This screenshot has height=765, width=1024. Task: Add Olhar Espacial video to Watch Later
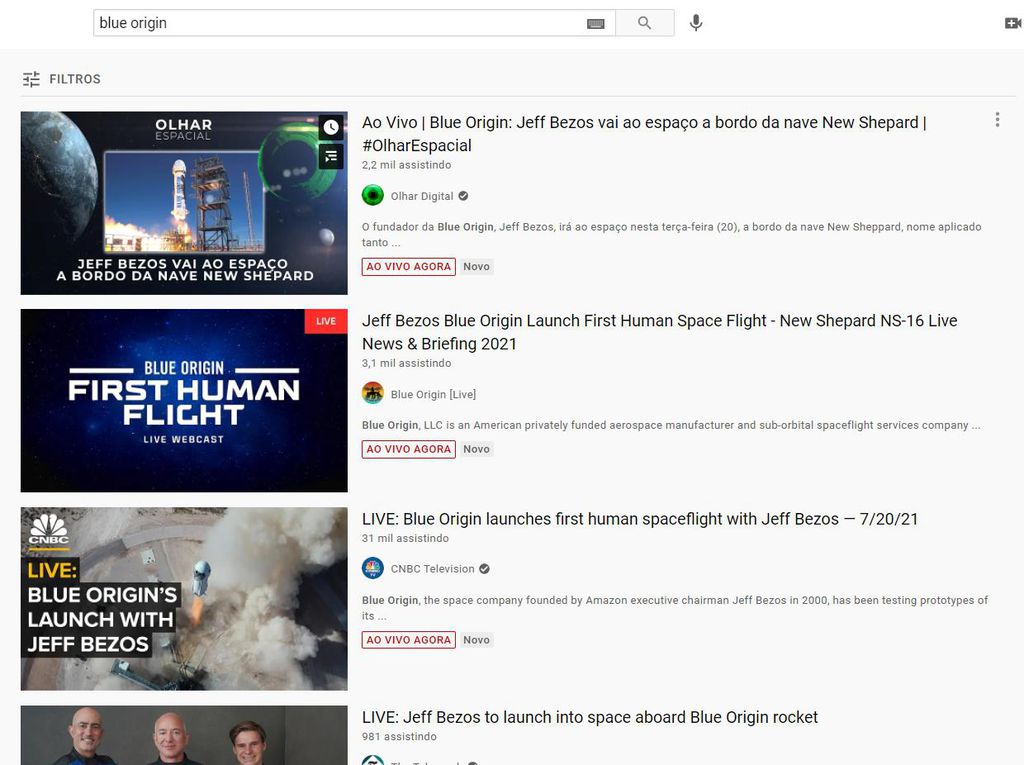coord(331,127)
